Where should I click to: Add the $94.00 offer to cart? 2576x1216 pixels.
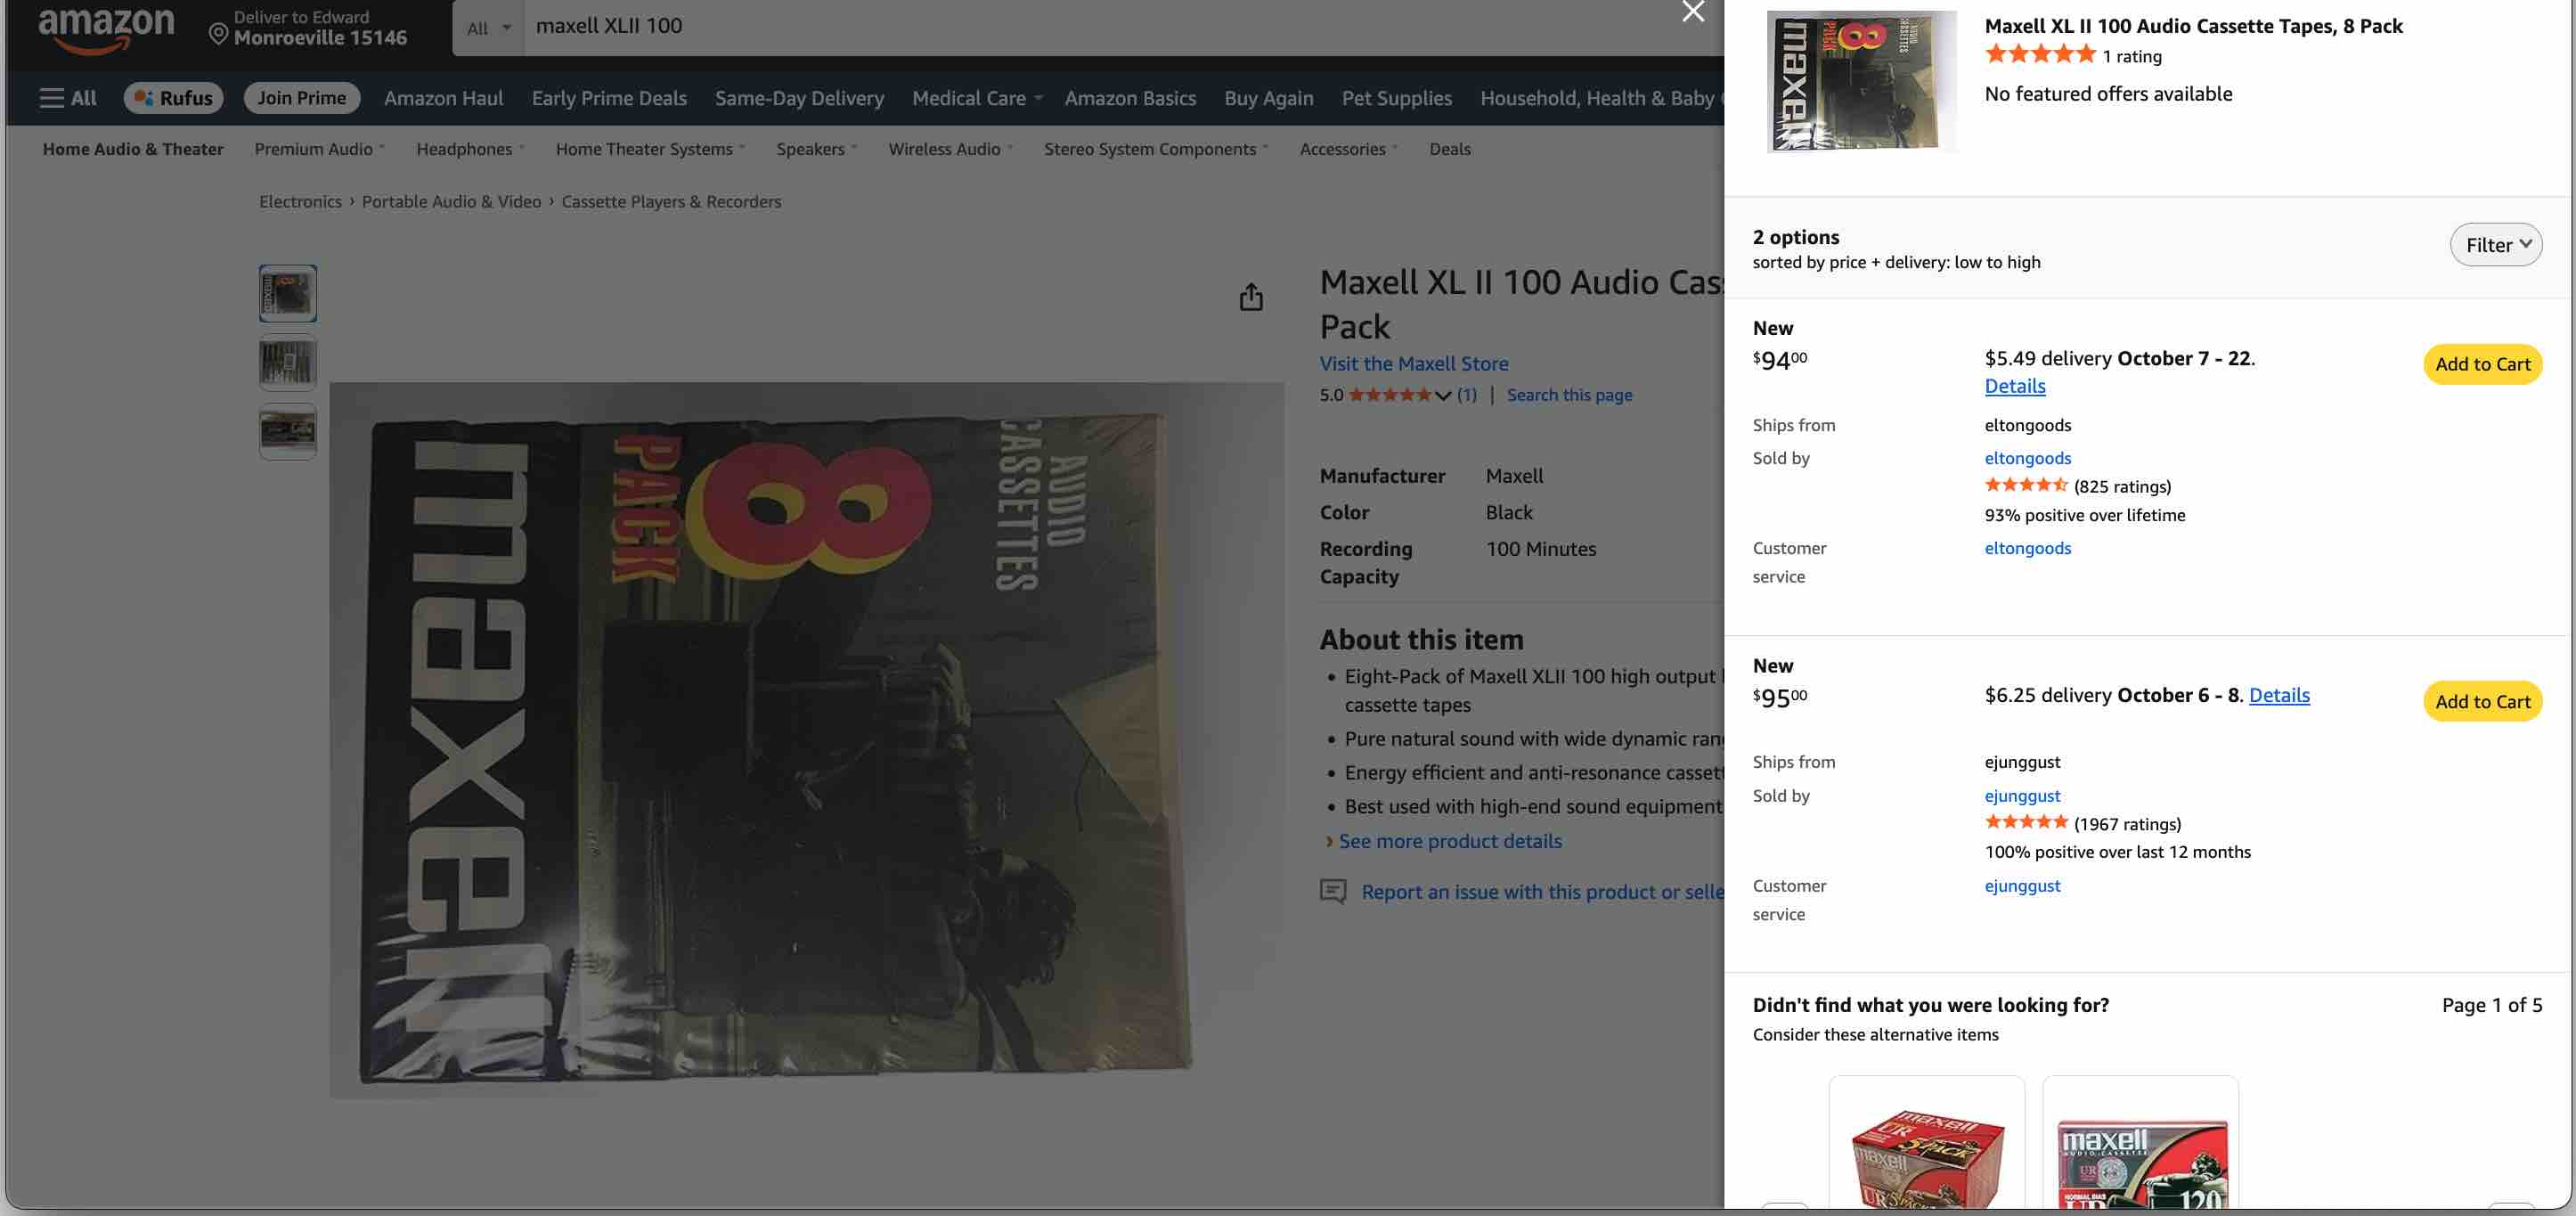[x=2482, y=364]
